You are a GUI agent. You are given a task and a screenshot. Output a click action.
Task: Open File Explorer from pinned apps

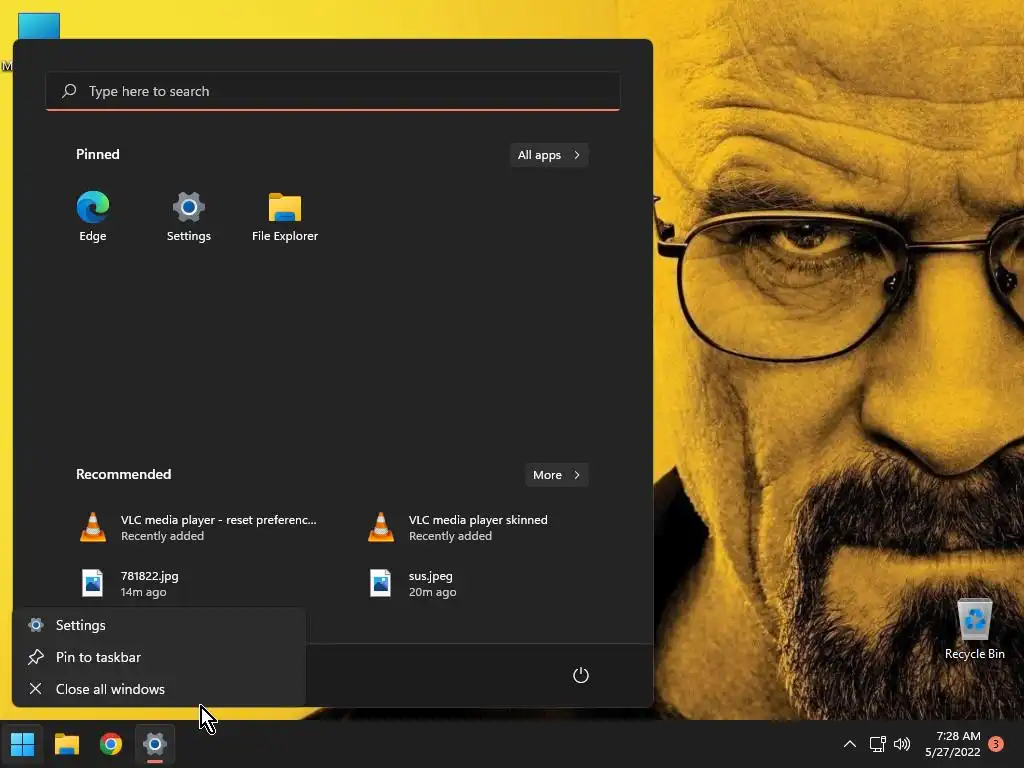[285, 217]
